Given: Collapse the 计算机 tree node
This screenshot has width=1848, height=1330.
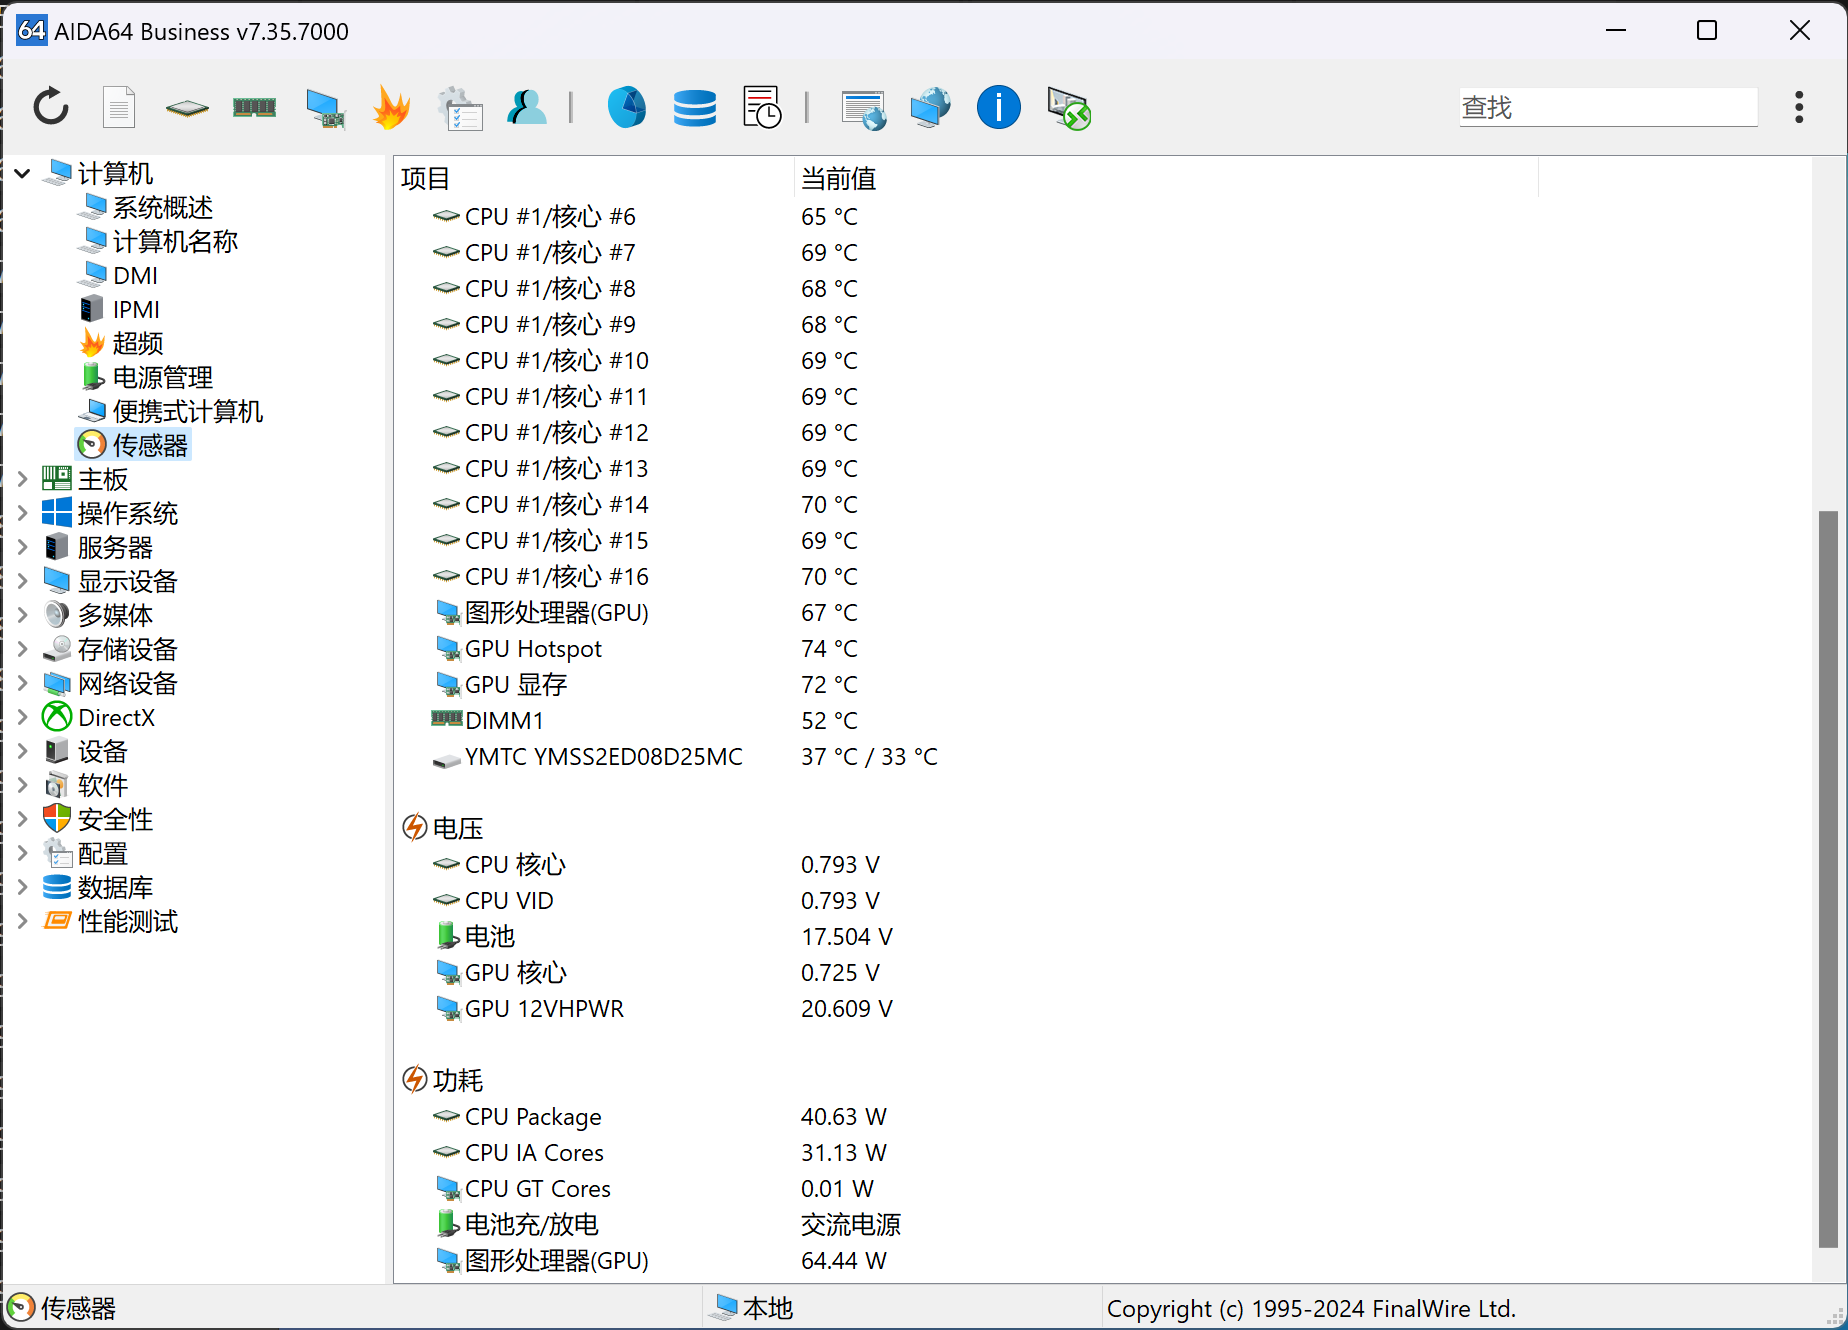Looking at the screenshot, I should click(x=22, y=173).
